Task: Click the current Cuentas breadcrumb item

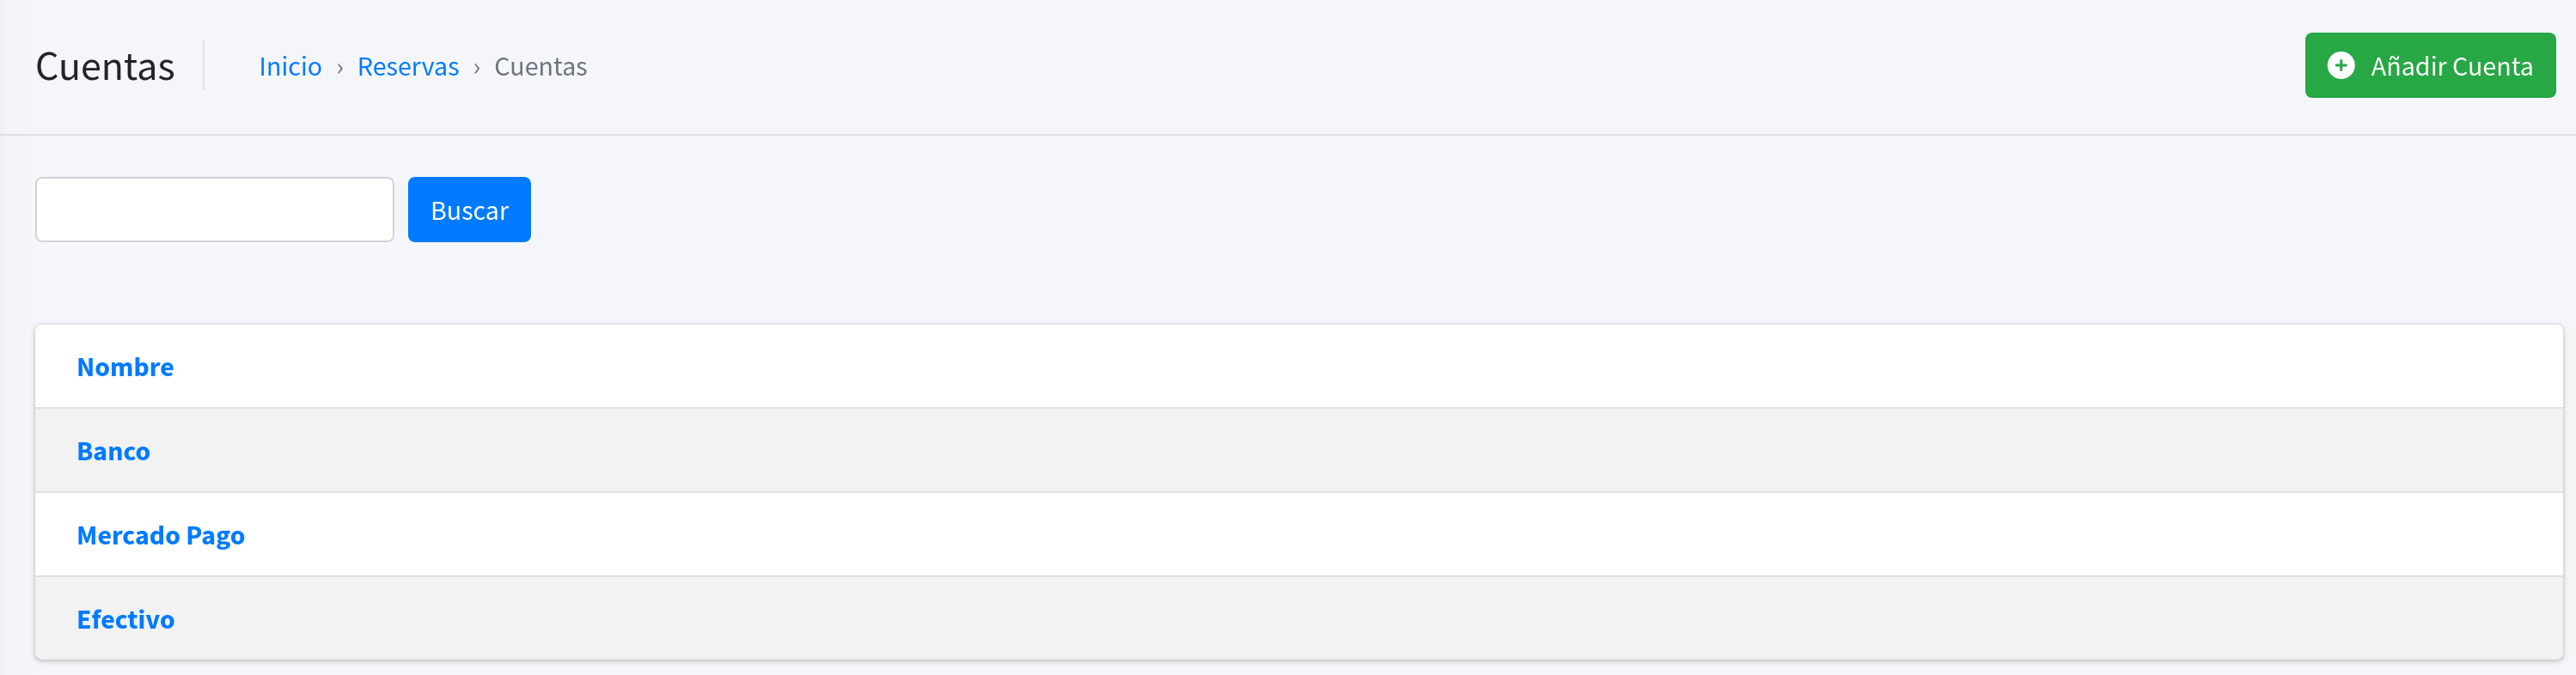Action: 540,67
